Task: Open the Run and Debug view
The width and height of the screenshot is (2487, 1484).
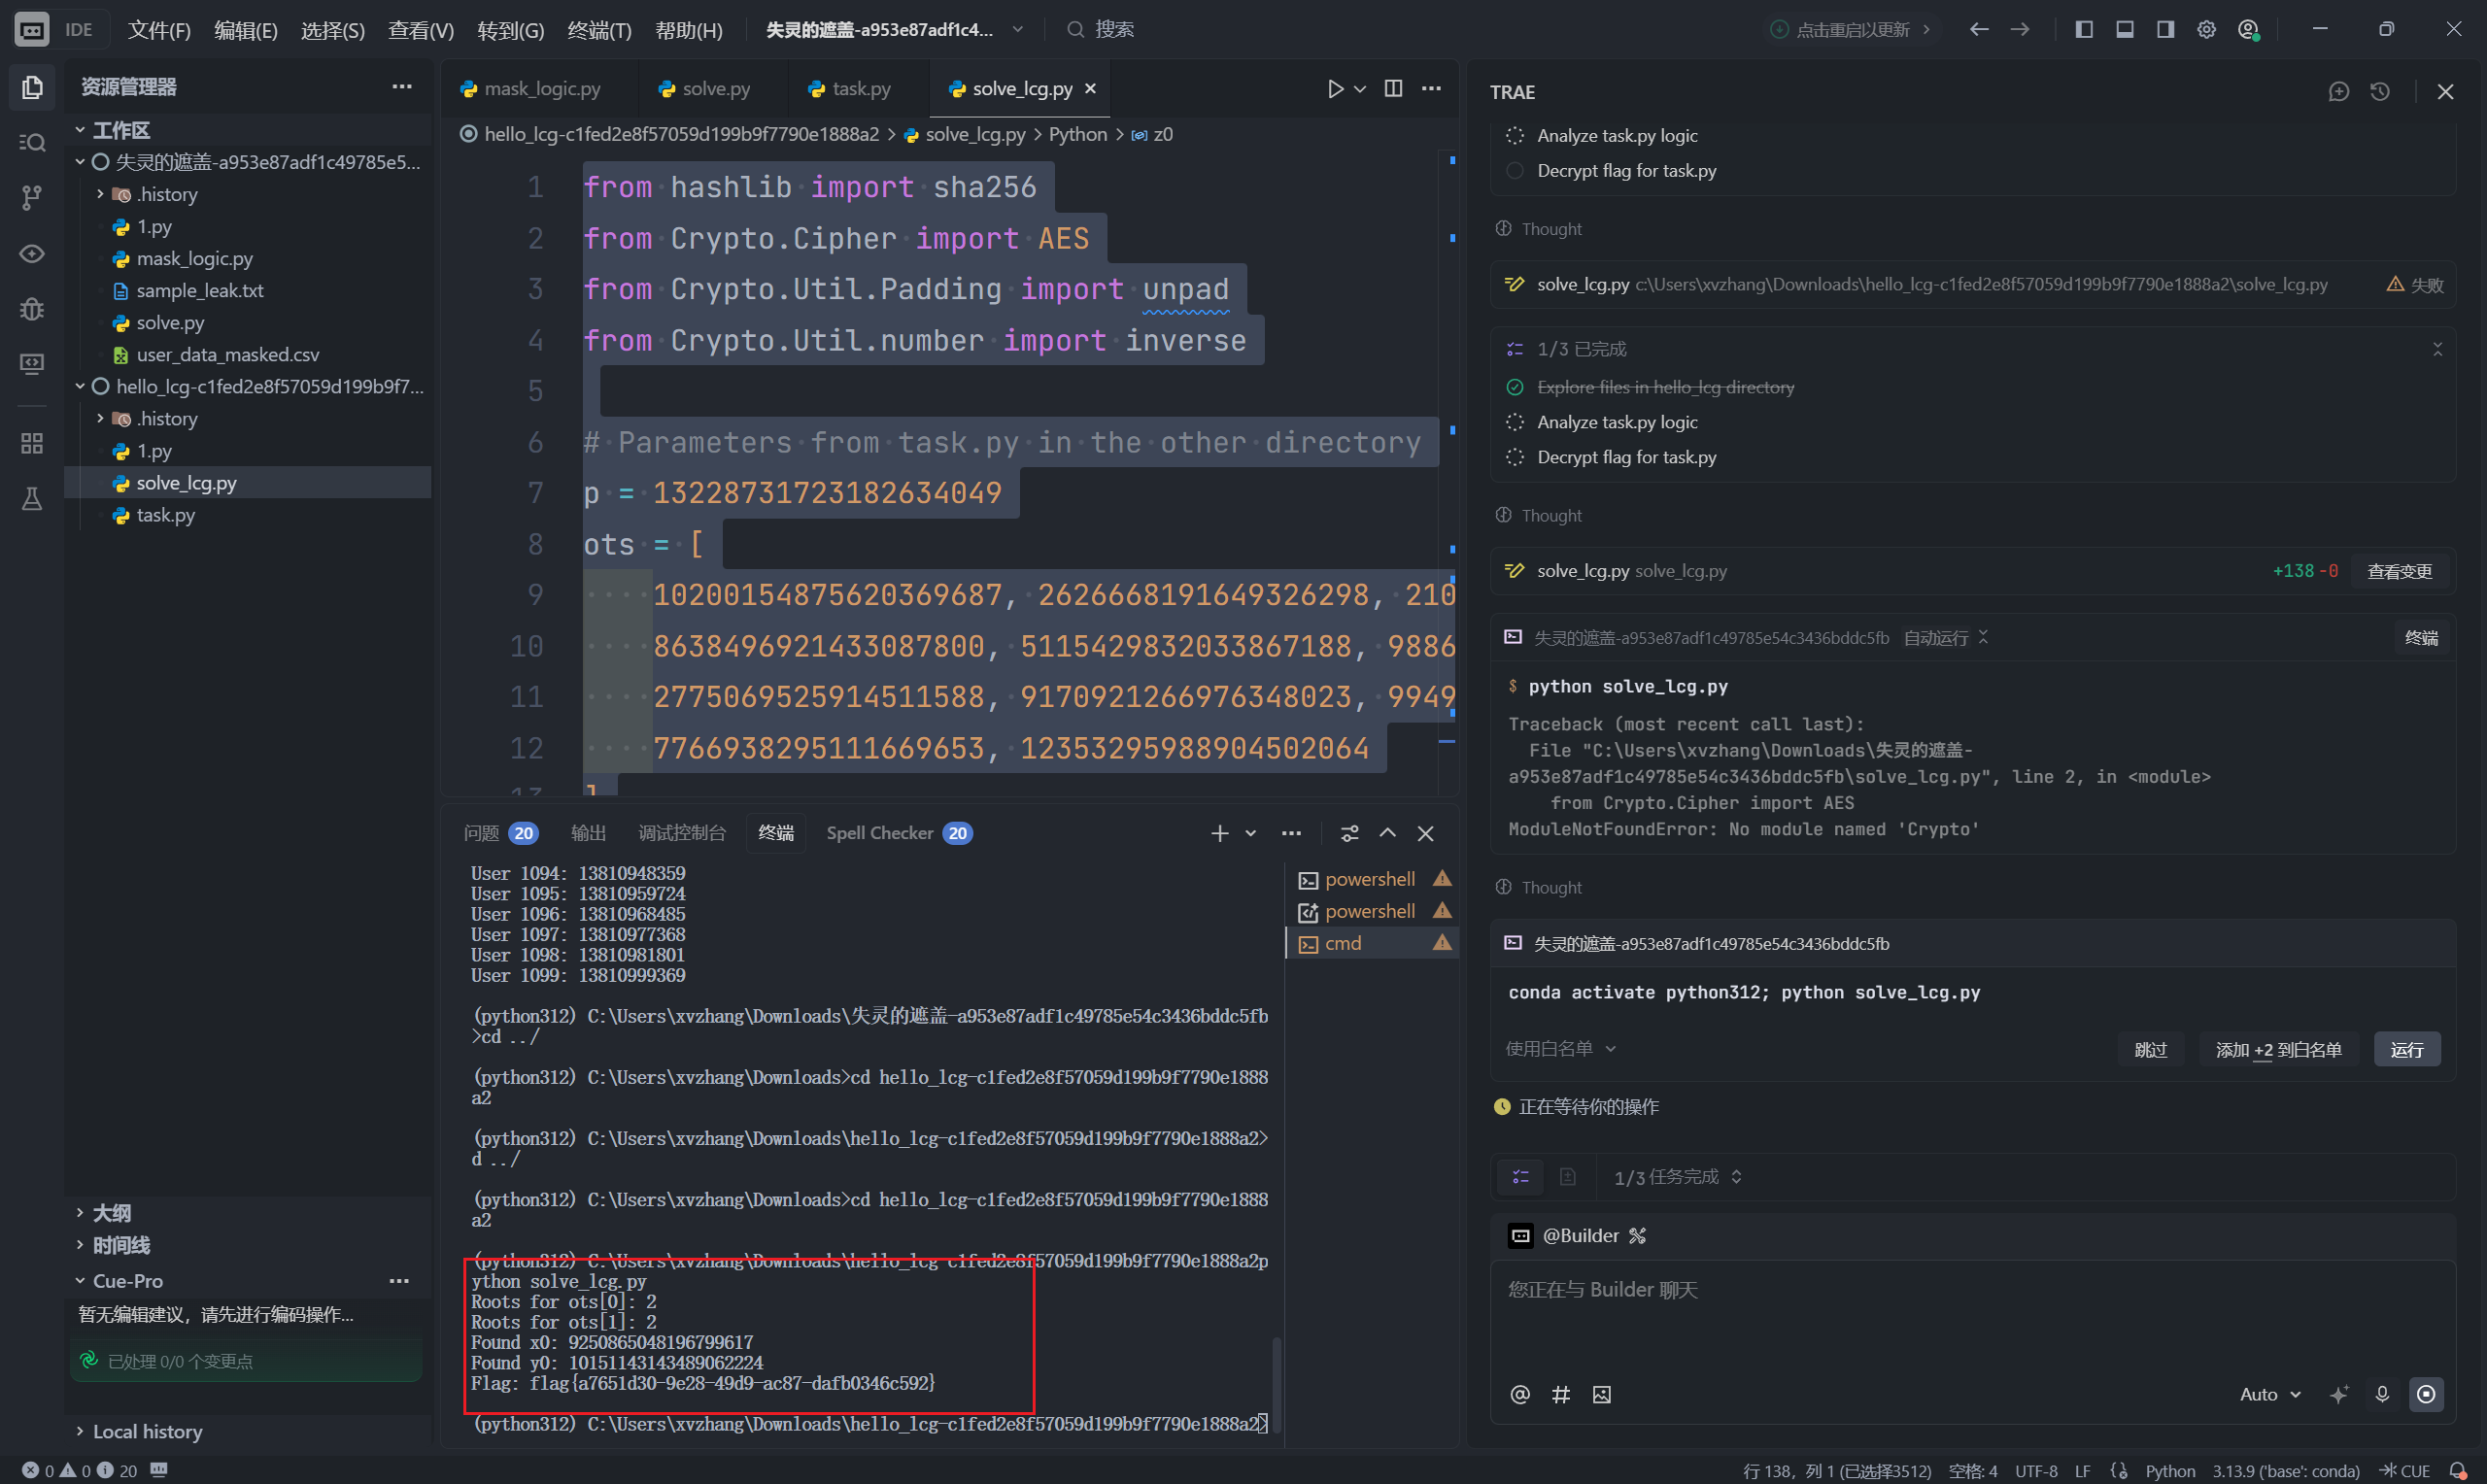Action: point(32,309)
